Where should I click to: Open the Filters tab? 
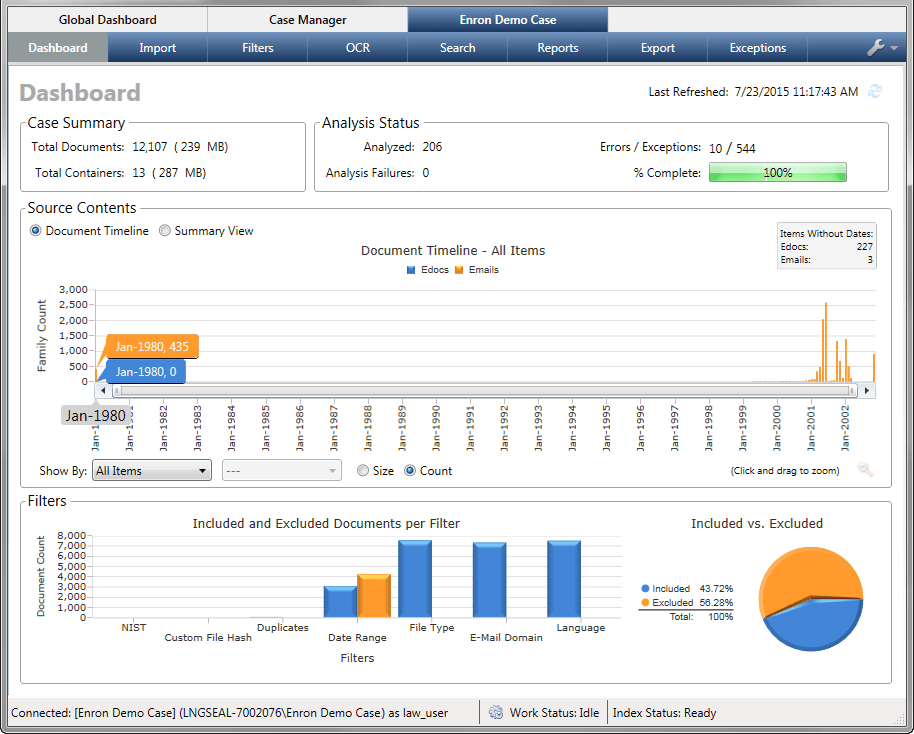click(x=258, y=48)
